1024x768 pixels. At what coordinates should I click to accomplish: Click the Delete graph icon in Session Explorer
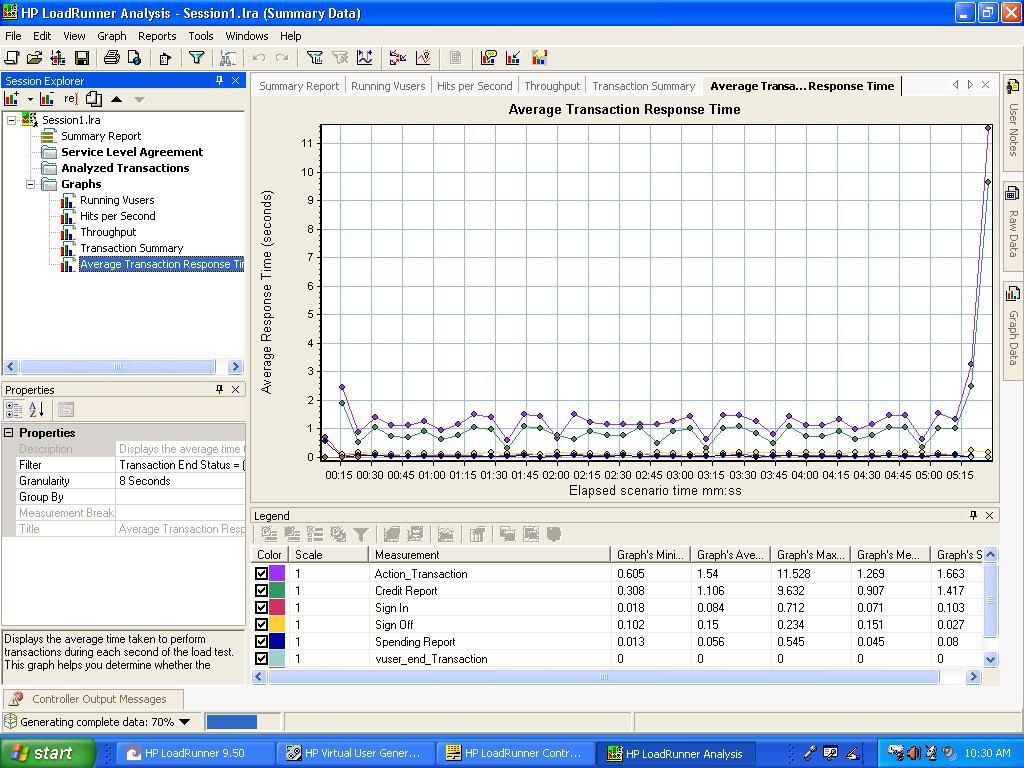coord(47,99)
